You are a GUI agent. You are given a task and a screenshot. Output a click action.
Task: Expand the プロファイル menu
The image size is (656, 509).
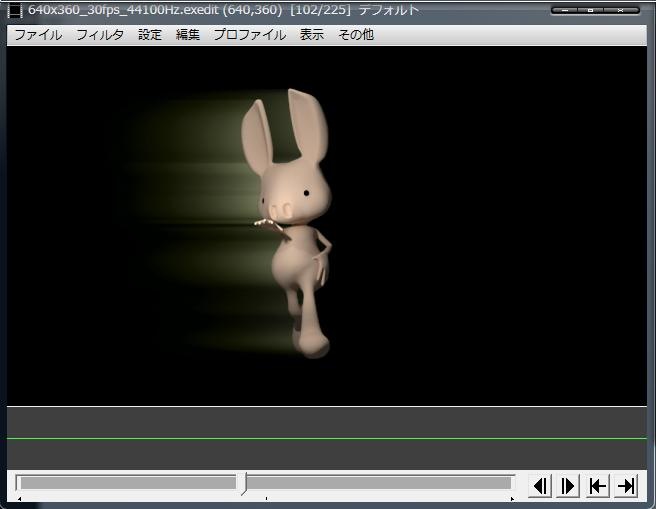click(249, 34)
